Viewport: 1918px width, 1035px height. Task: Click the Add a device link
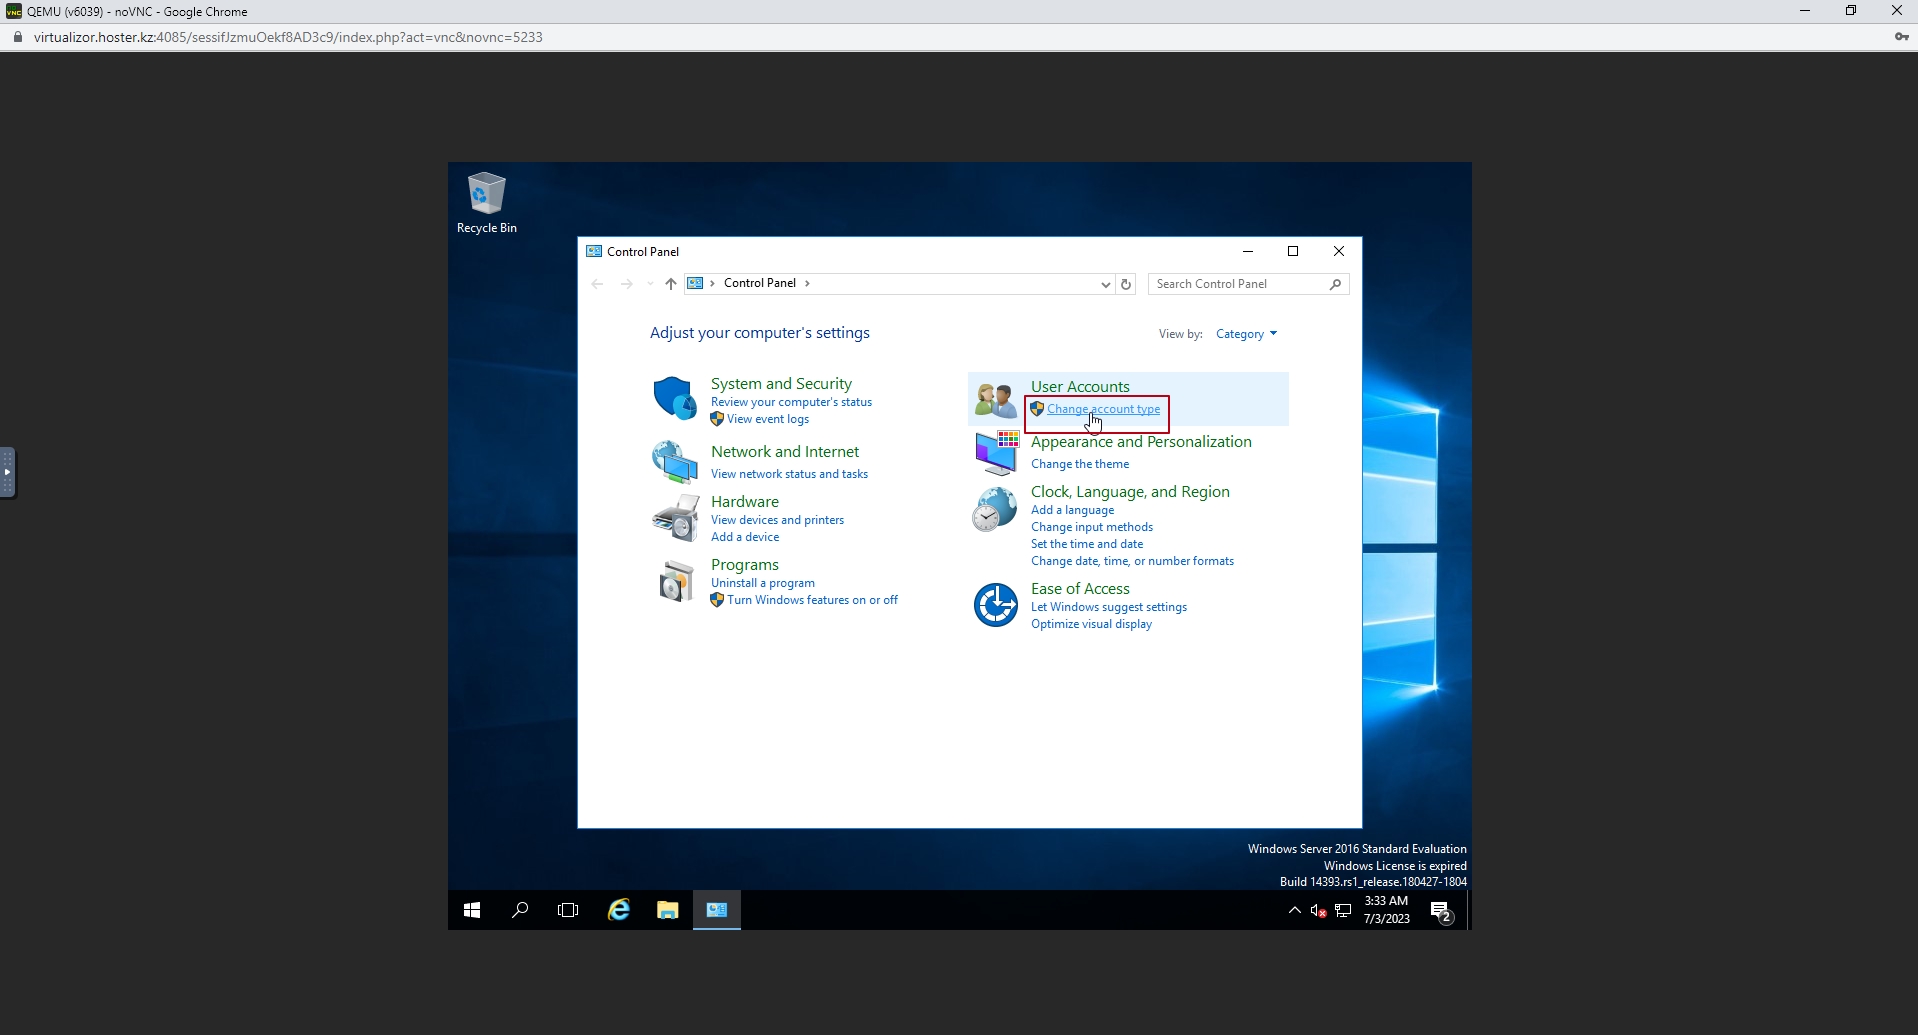pyautogui.click(x=745, y=537)
